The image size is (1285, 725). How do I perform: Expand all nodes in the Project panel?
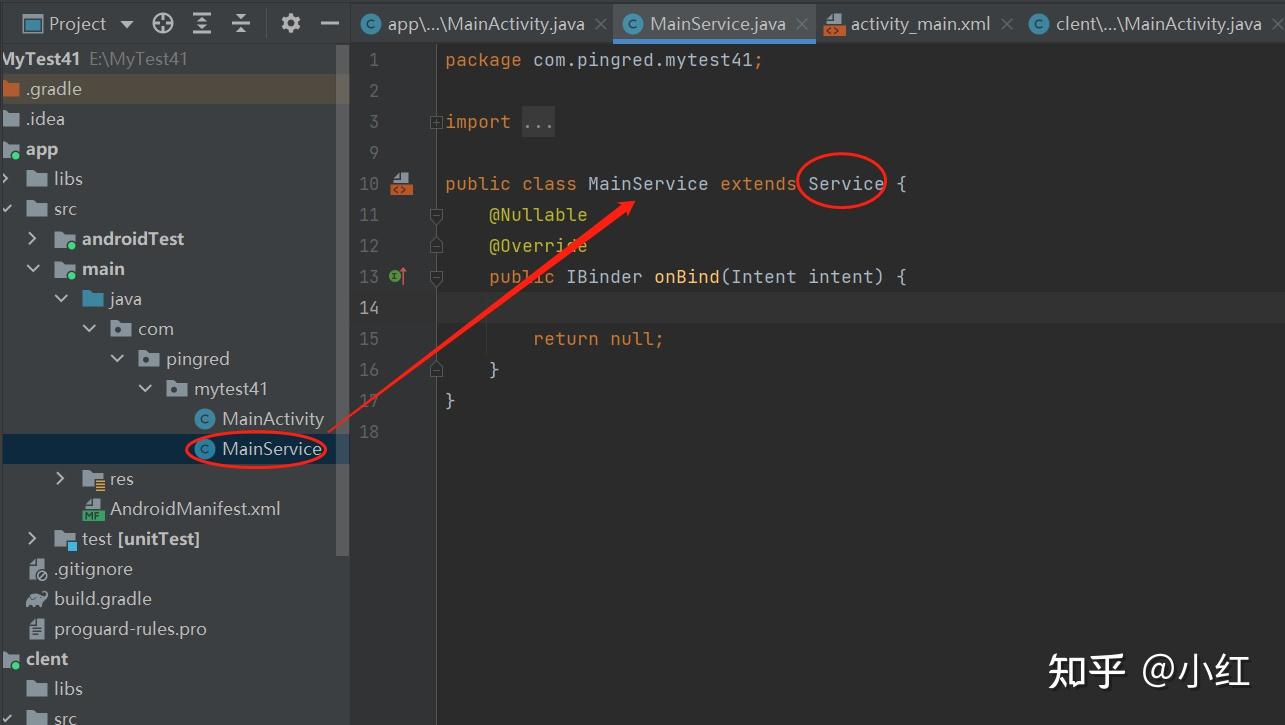tap(202, 24)
